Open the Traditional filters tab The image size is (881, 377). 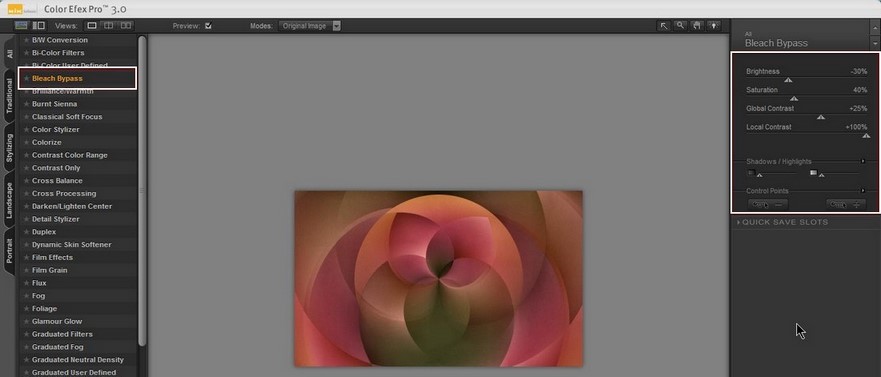(x=10, y=96)
